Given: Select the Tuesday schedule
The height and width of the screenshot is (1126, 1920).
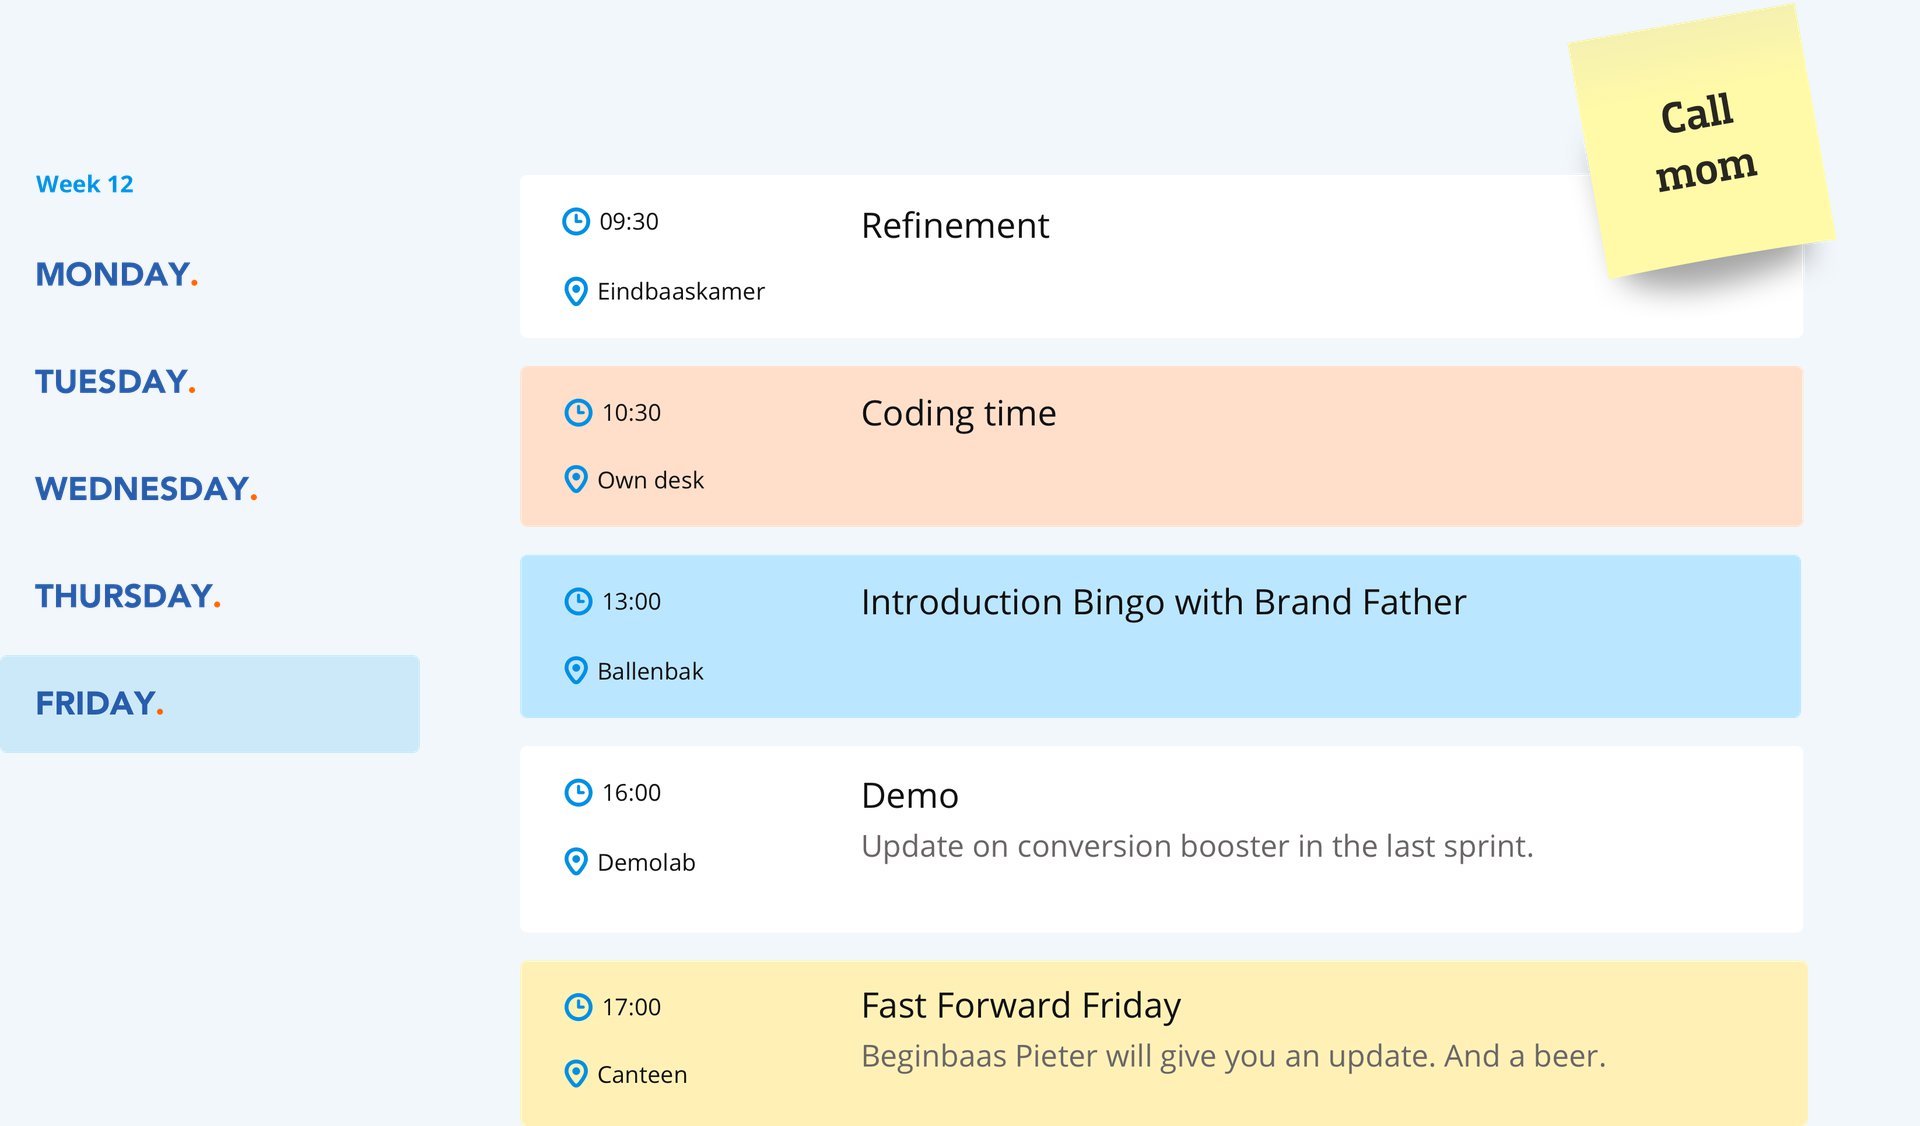Looking at the screenshot, I should [115, 381].
